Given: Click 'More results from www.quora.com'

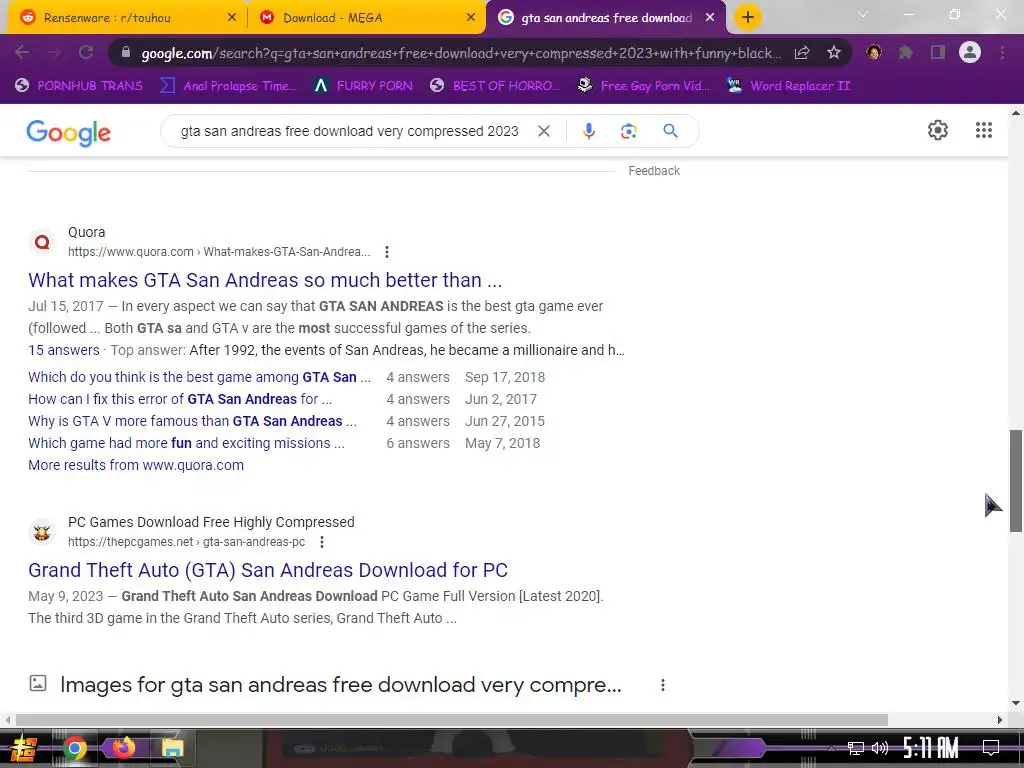Looking at the screenshot, I should [136, 465].
